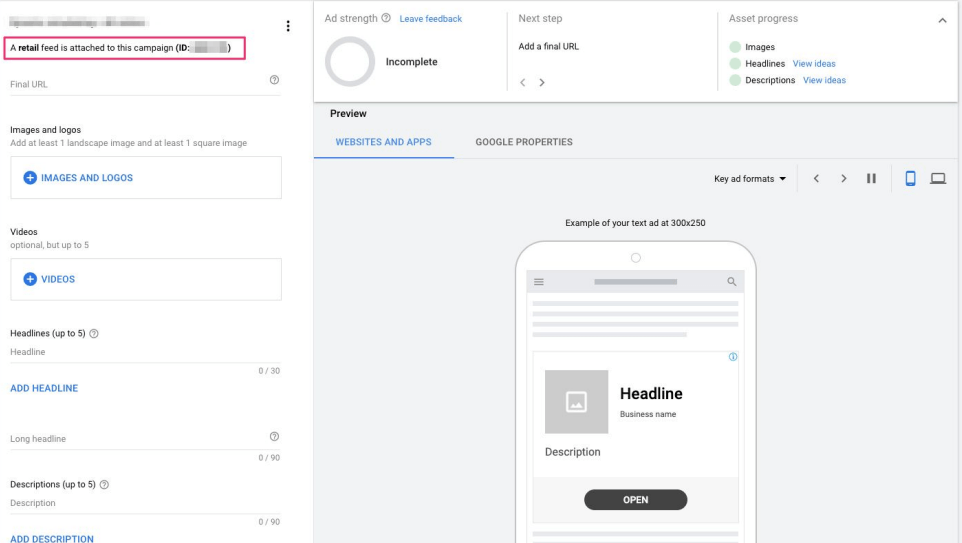Click the Descriptions status indicator dot

(735, 80)
